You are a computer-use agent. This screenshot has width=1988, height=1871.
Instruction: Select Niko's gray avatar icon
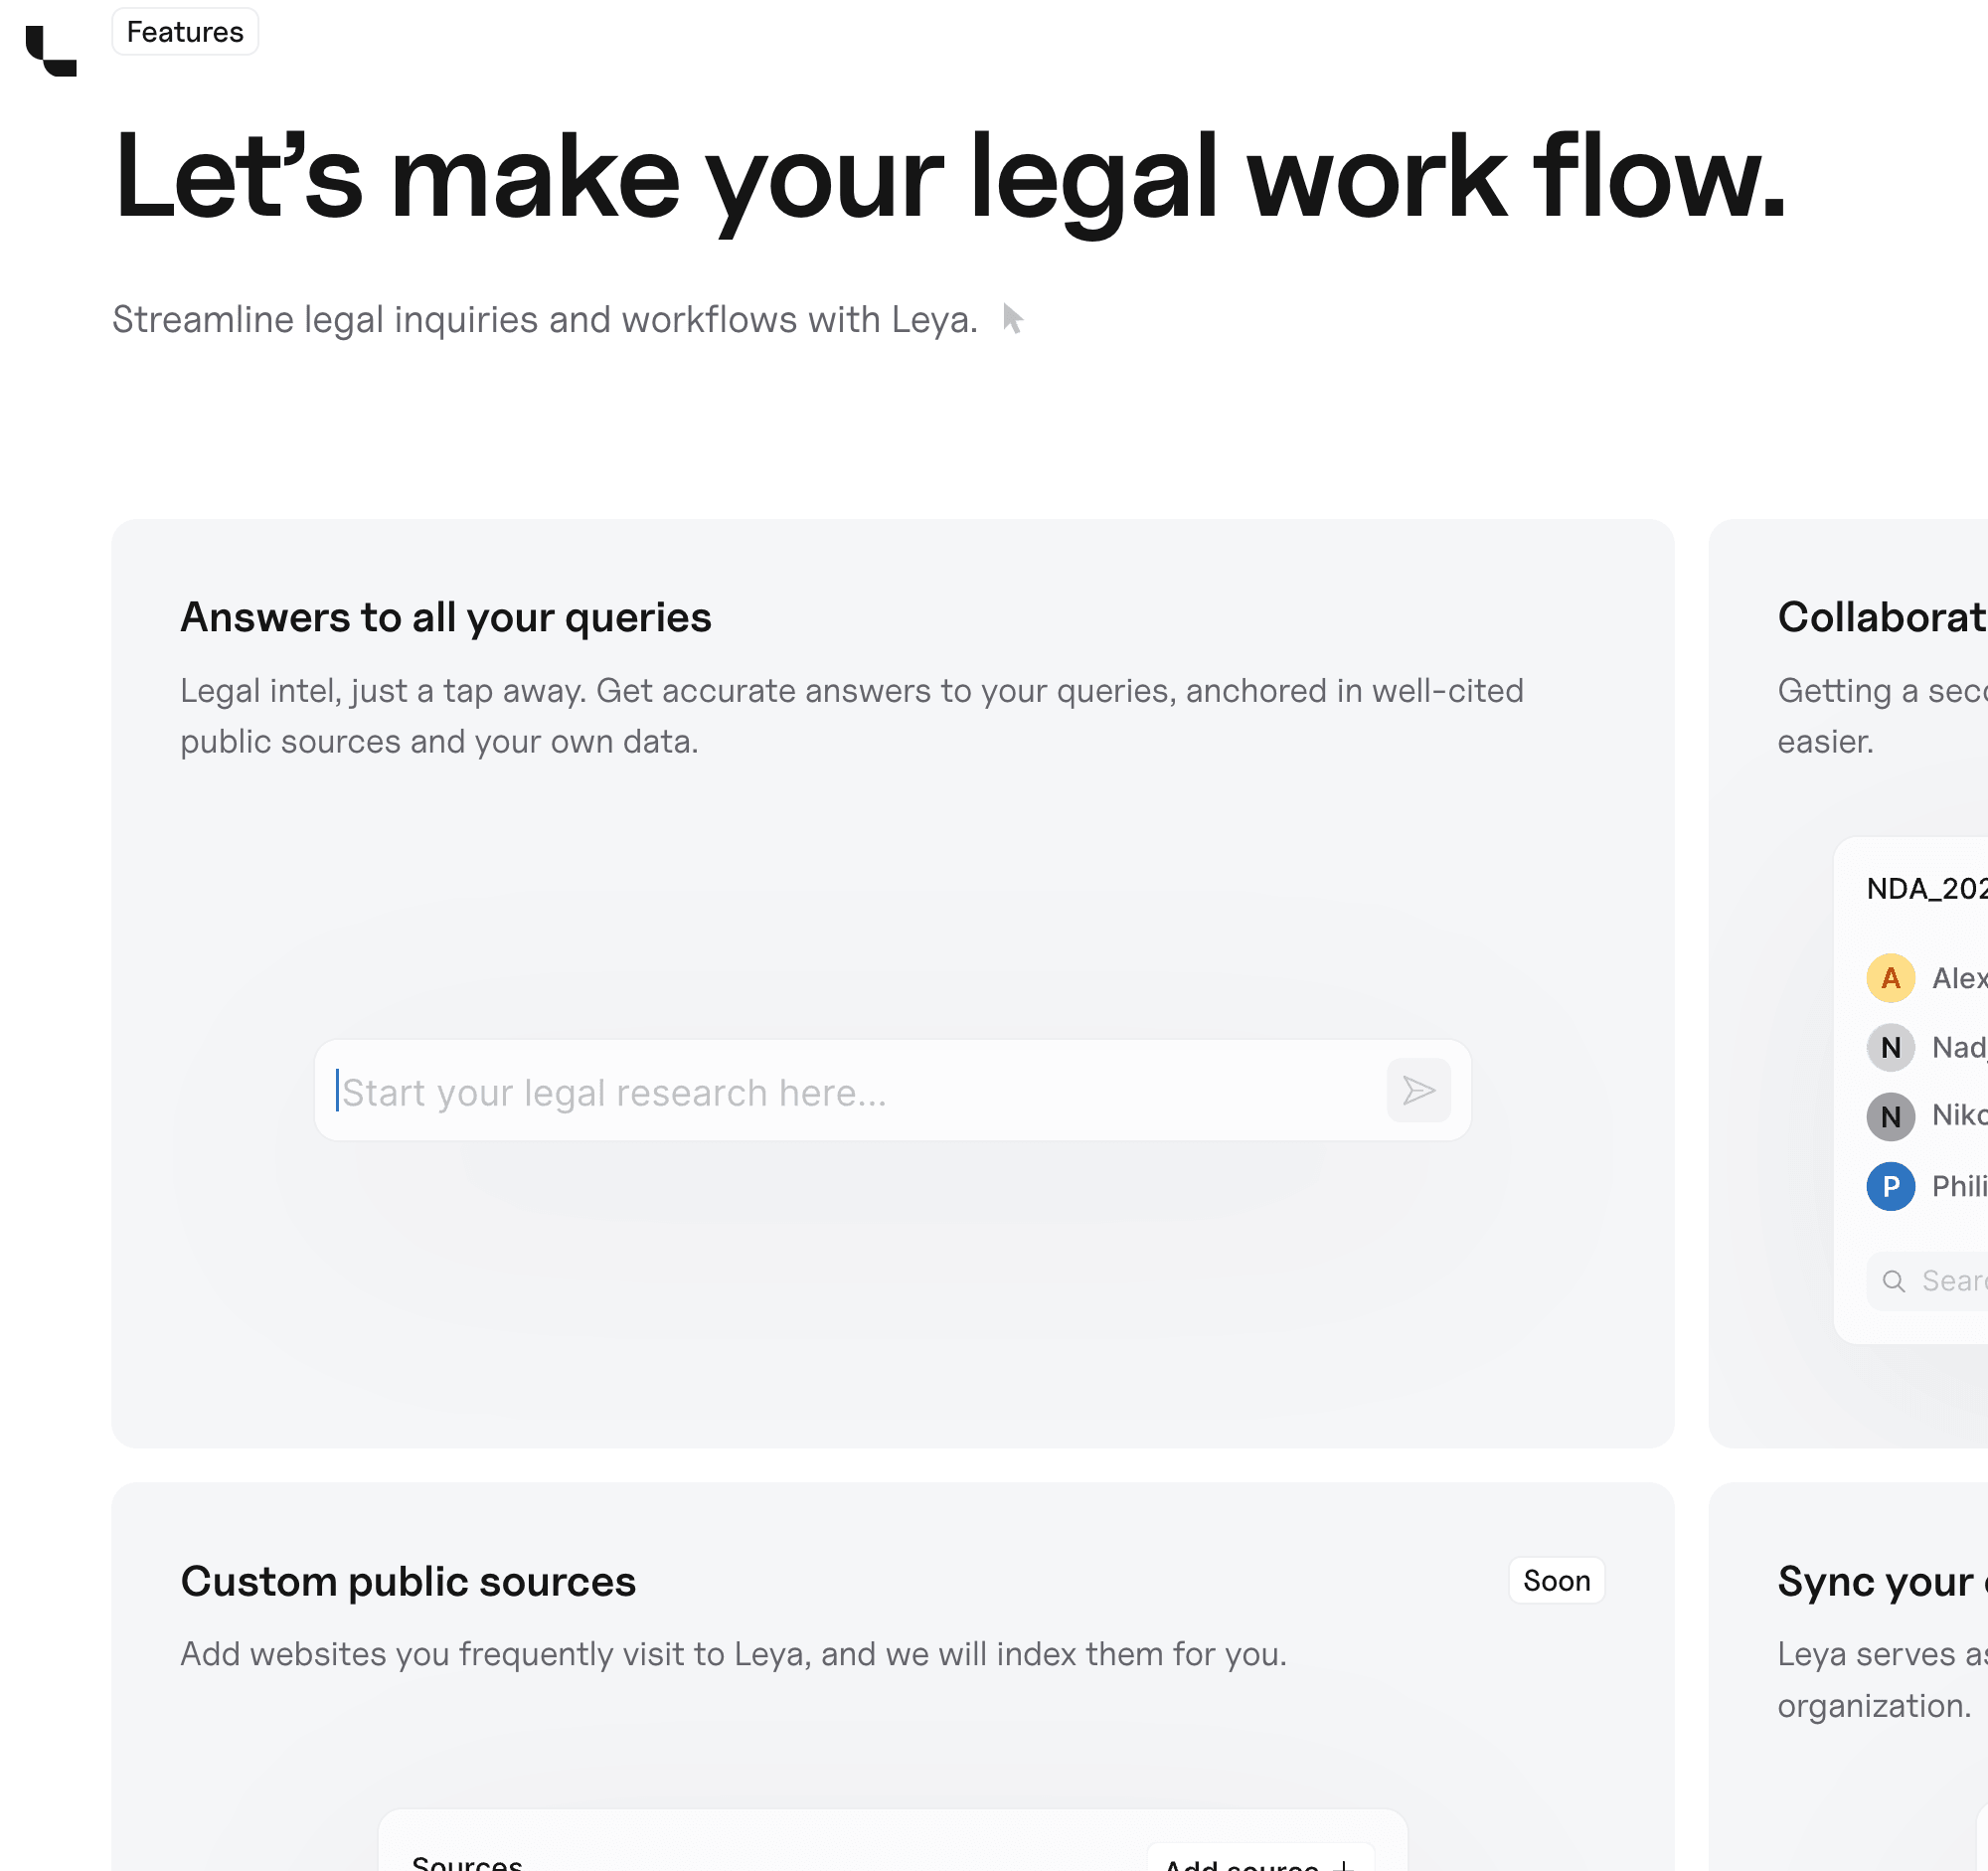pos(1891,1117)
